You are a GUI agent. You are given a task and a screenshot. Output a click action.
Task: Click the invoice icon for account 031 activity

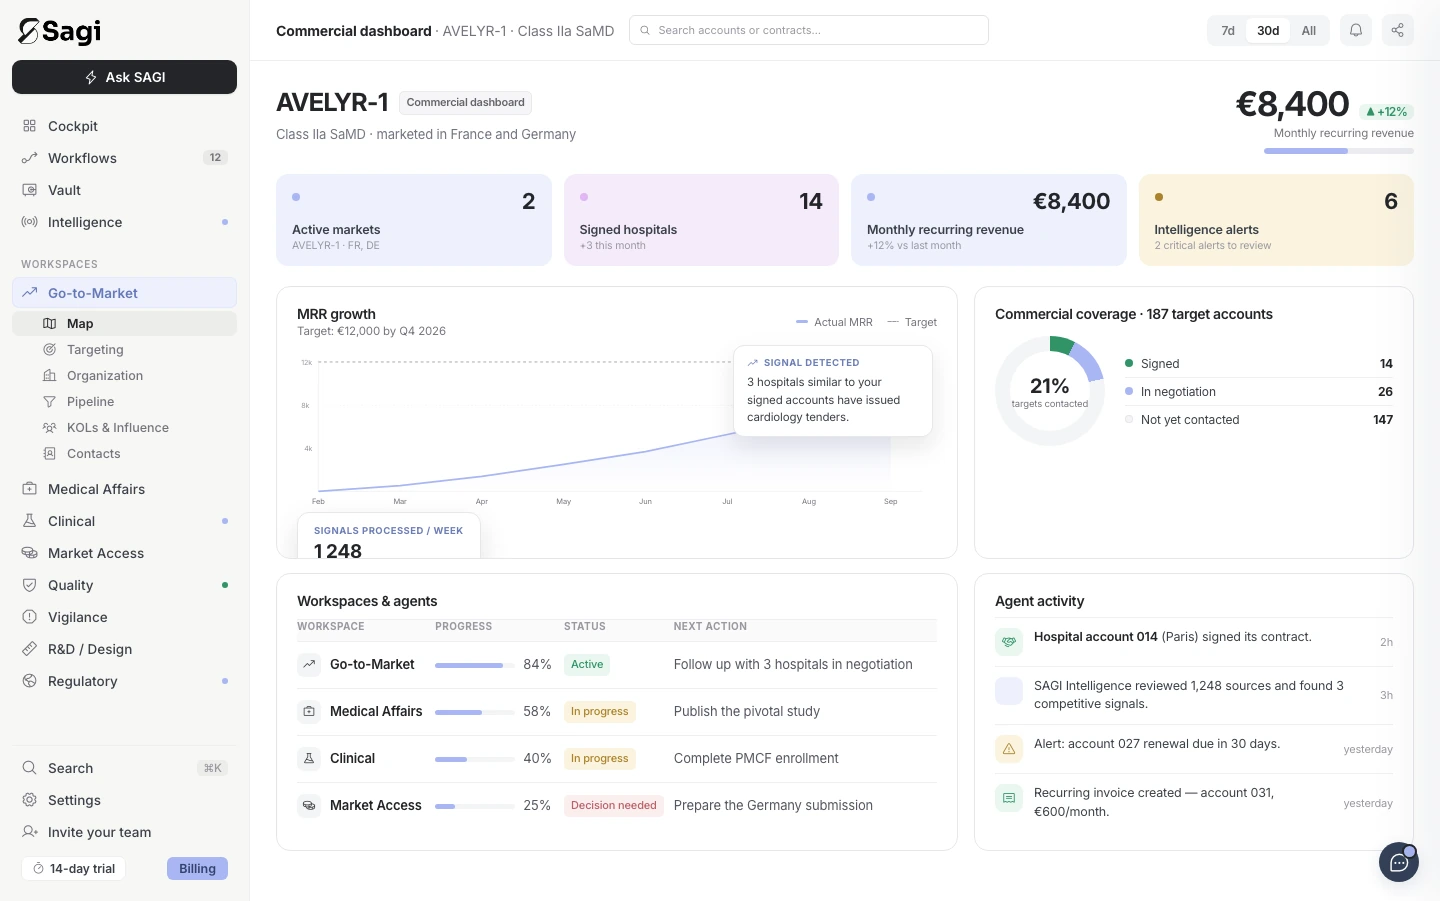tap(1009, 798)
